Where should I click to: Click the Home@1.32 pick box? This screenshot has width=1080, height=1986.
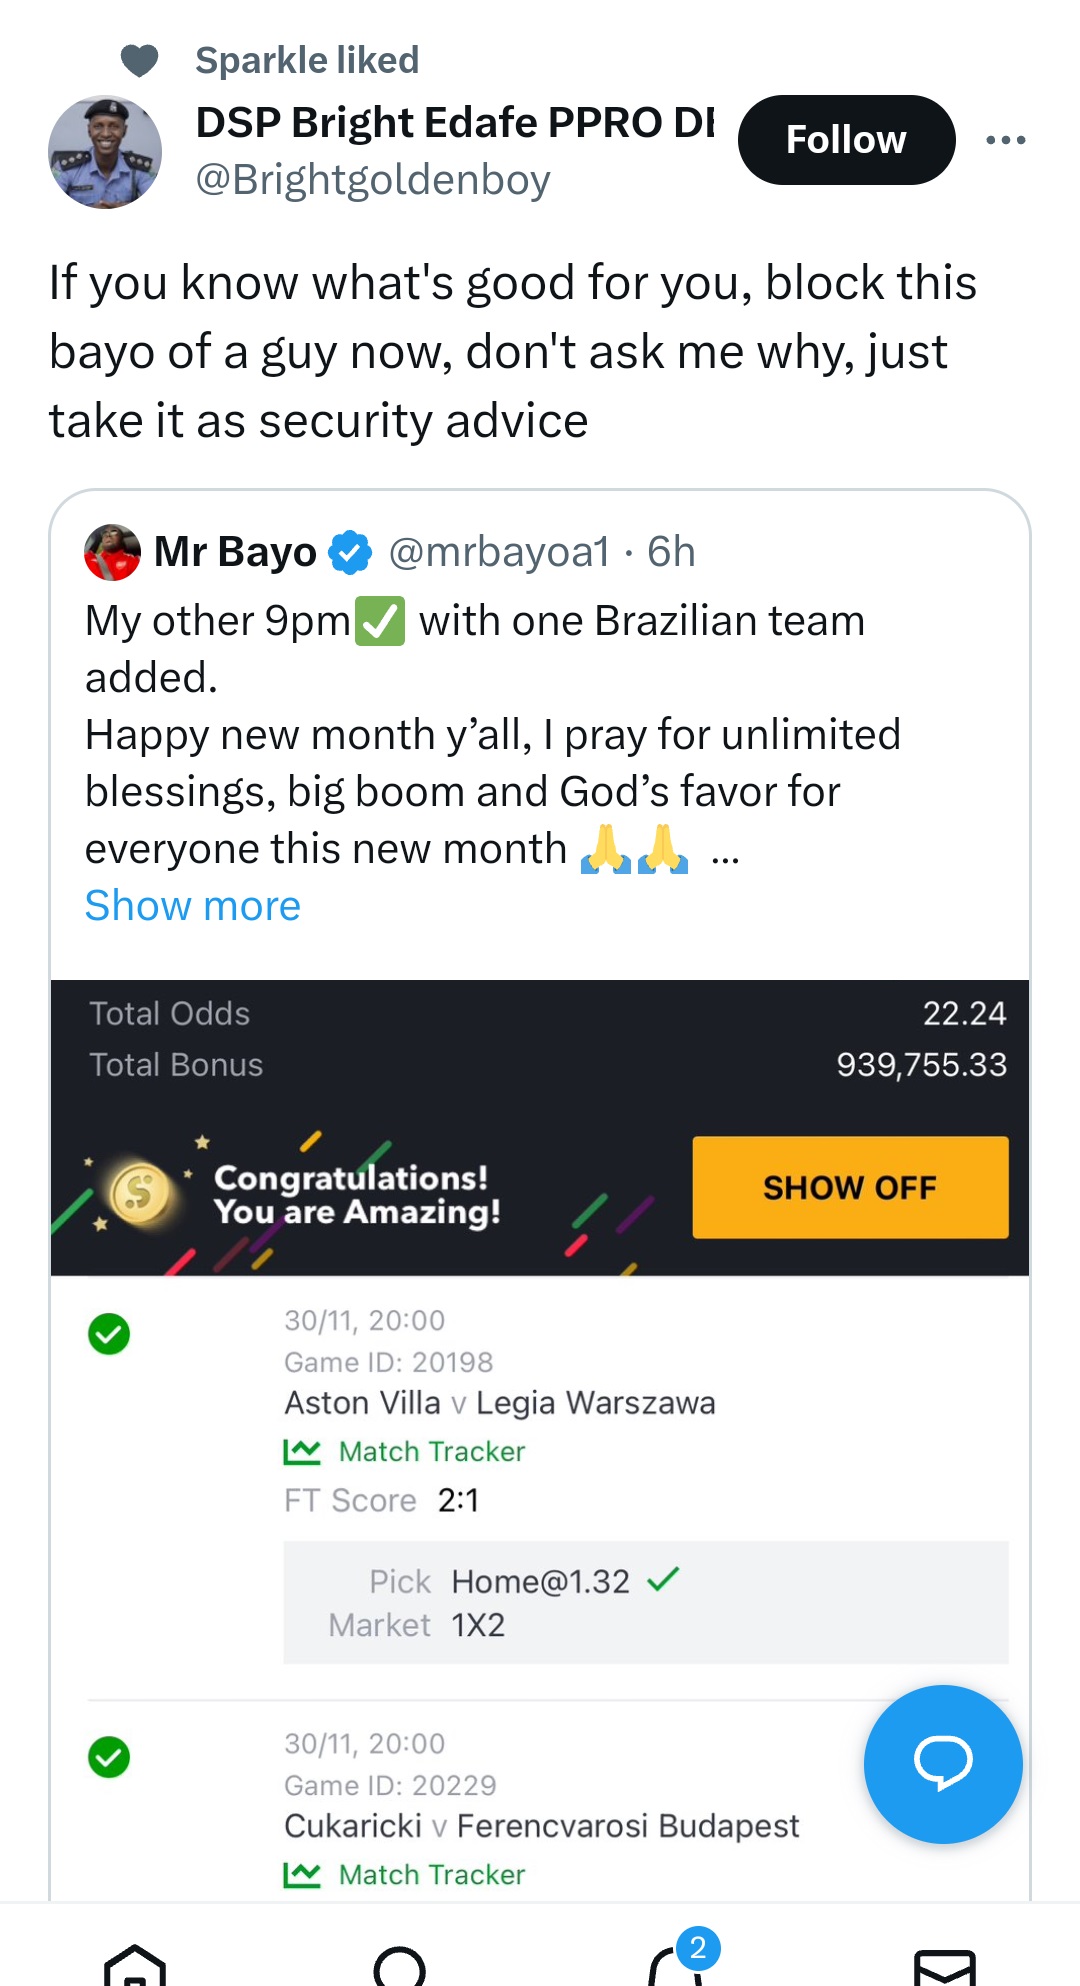tap(645, 1602)
